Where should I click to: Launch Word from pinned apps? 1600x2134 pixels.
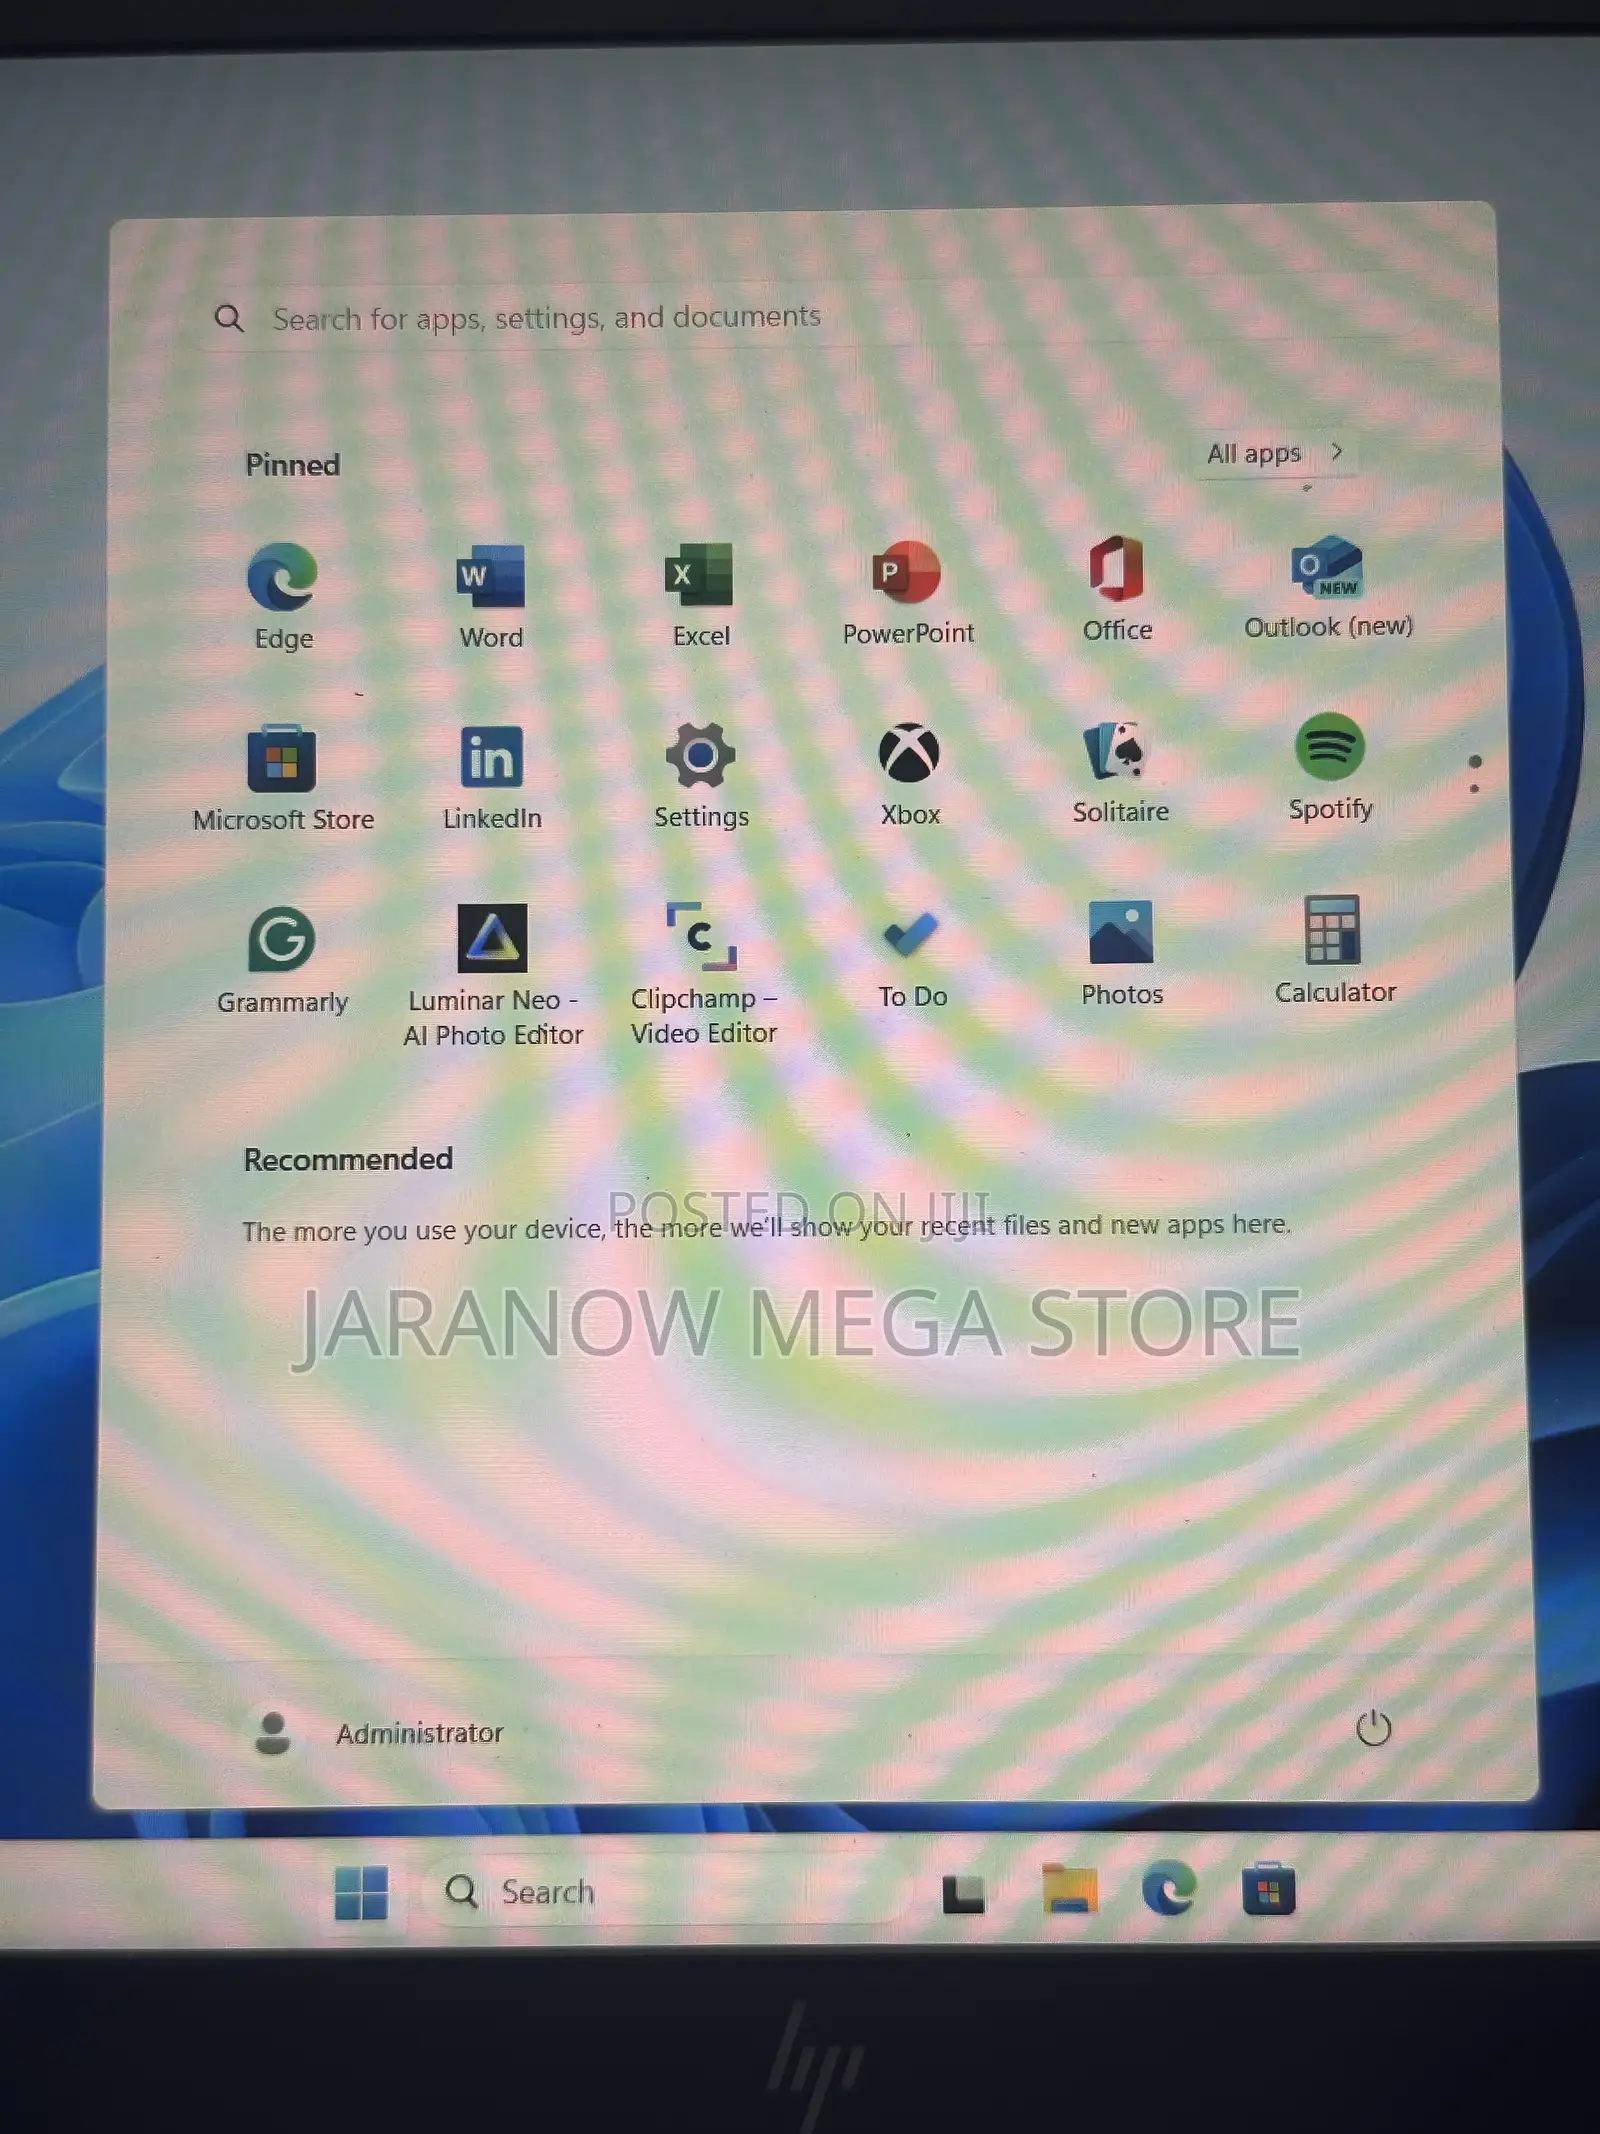(491, 596)
